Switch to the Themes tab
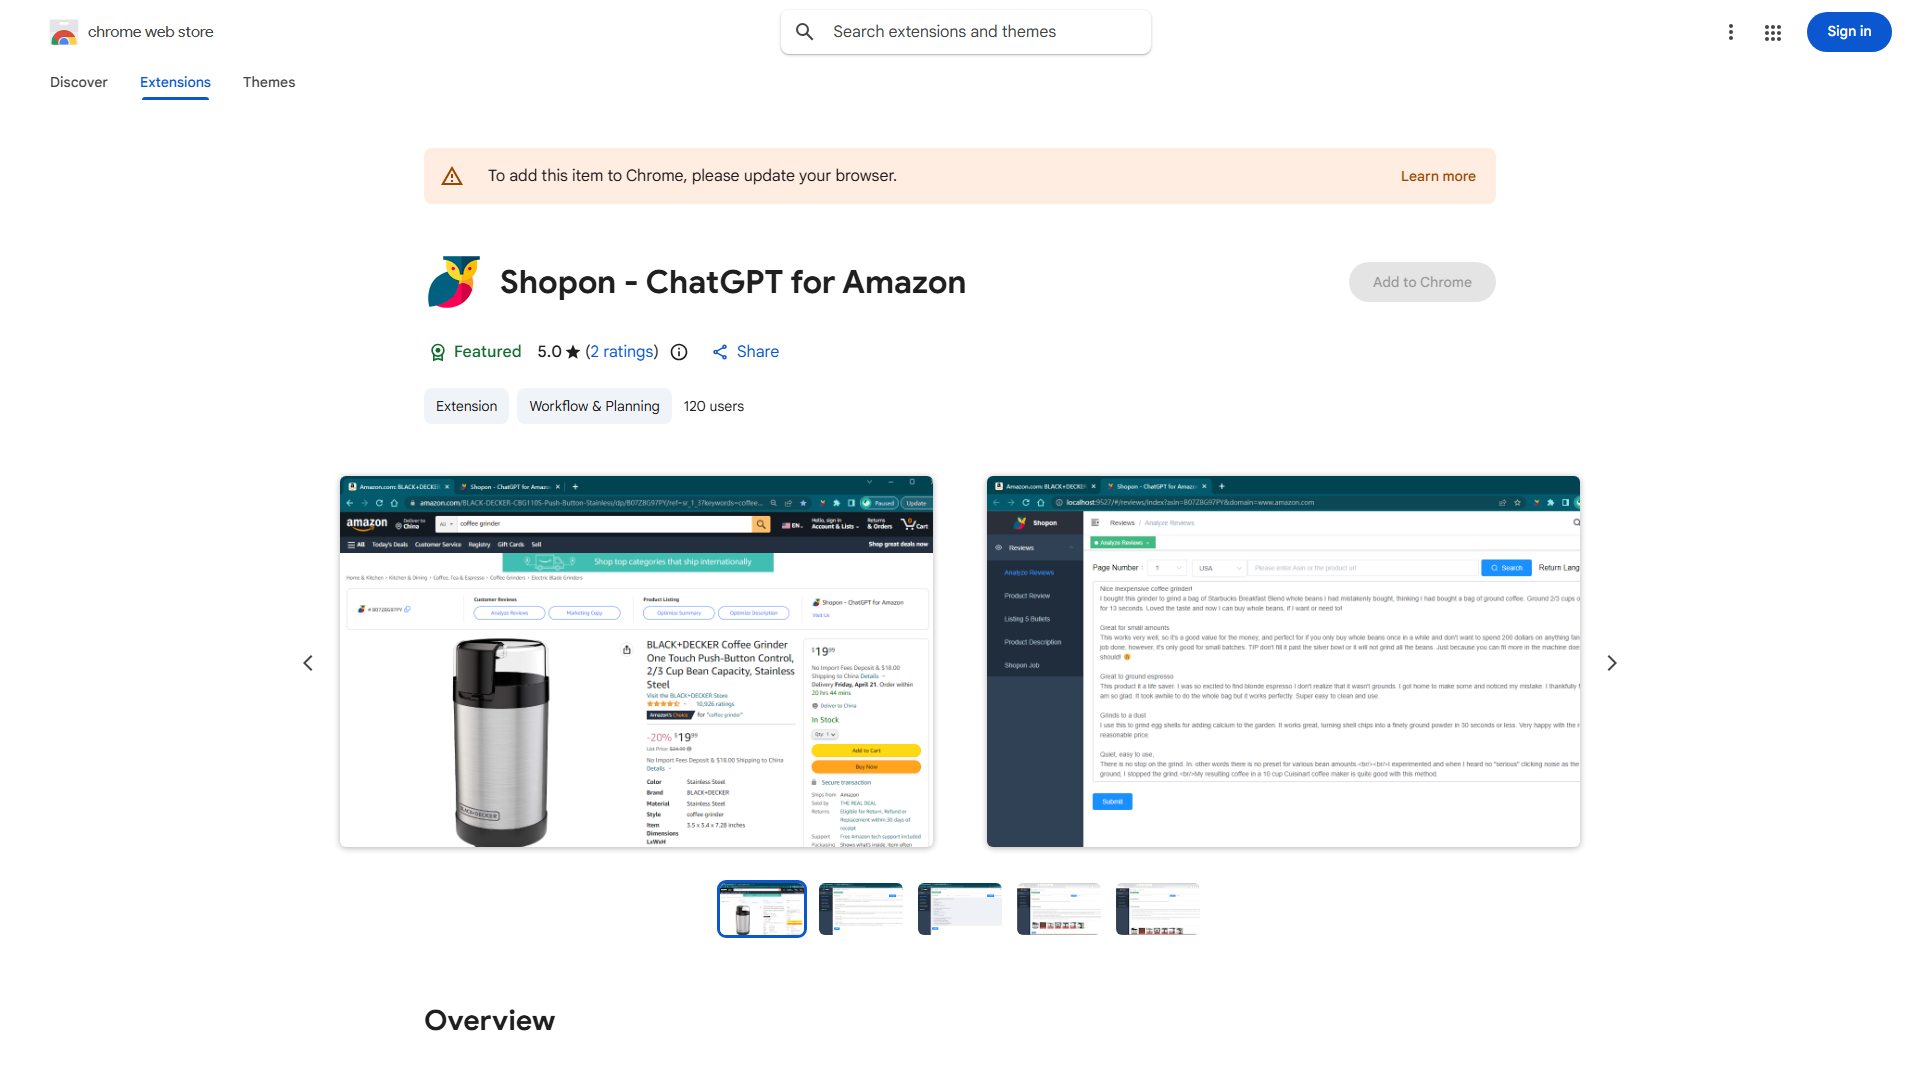 point(269,82)
